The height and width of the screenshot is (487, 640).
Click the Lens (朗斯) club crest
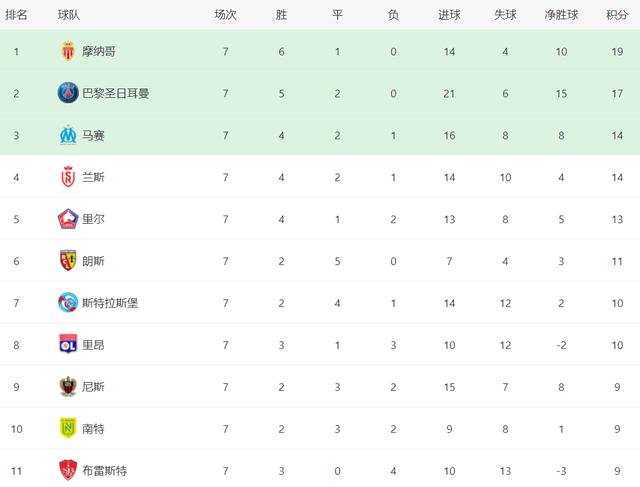tap(68, 261)
